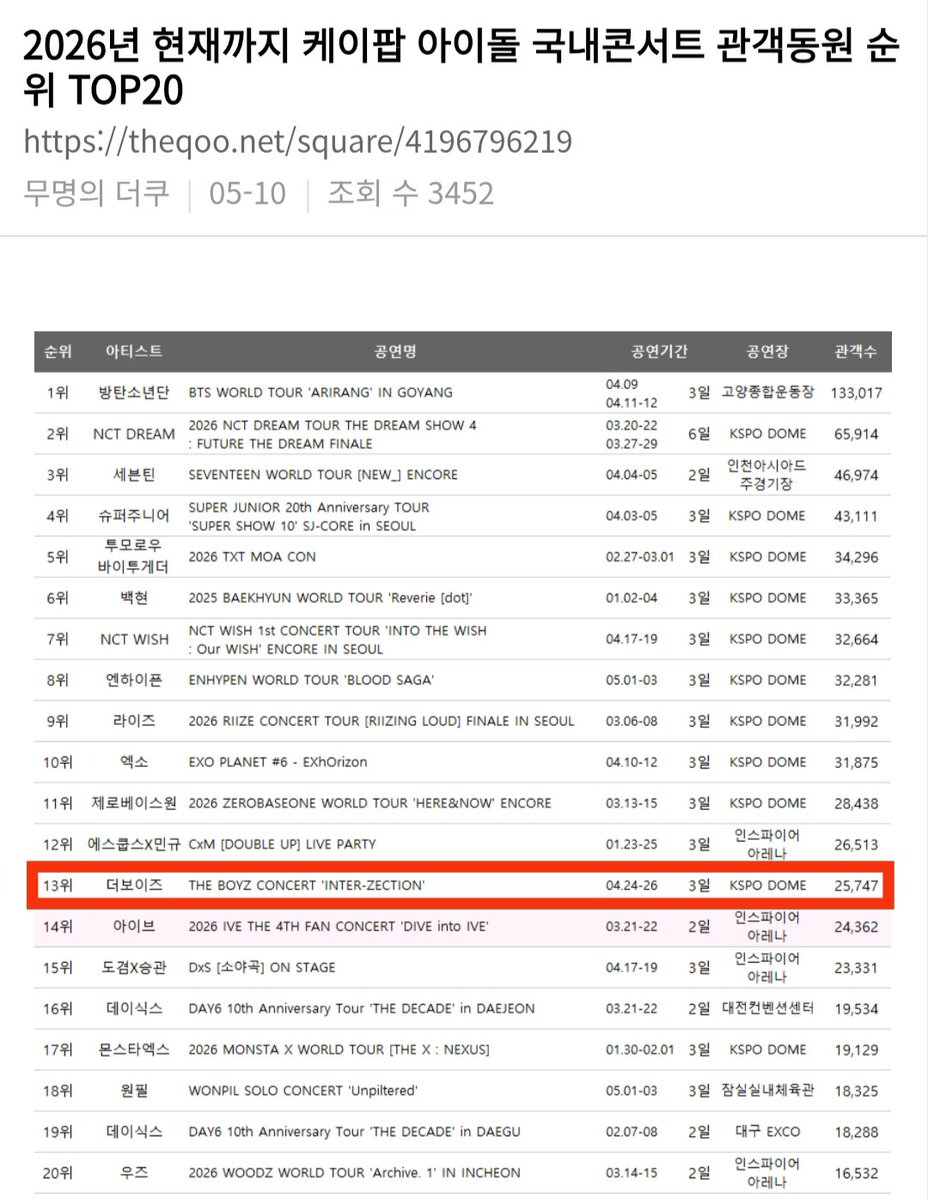Select EXO PLANET #6 - EXhOrizon
The width and height of the screenshot is (928, 1200).
(278, 762)
